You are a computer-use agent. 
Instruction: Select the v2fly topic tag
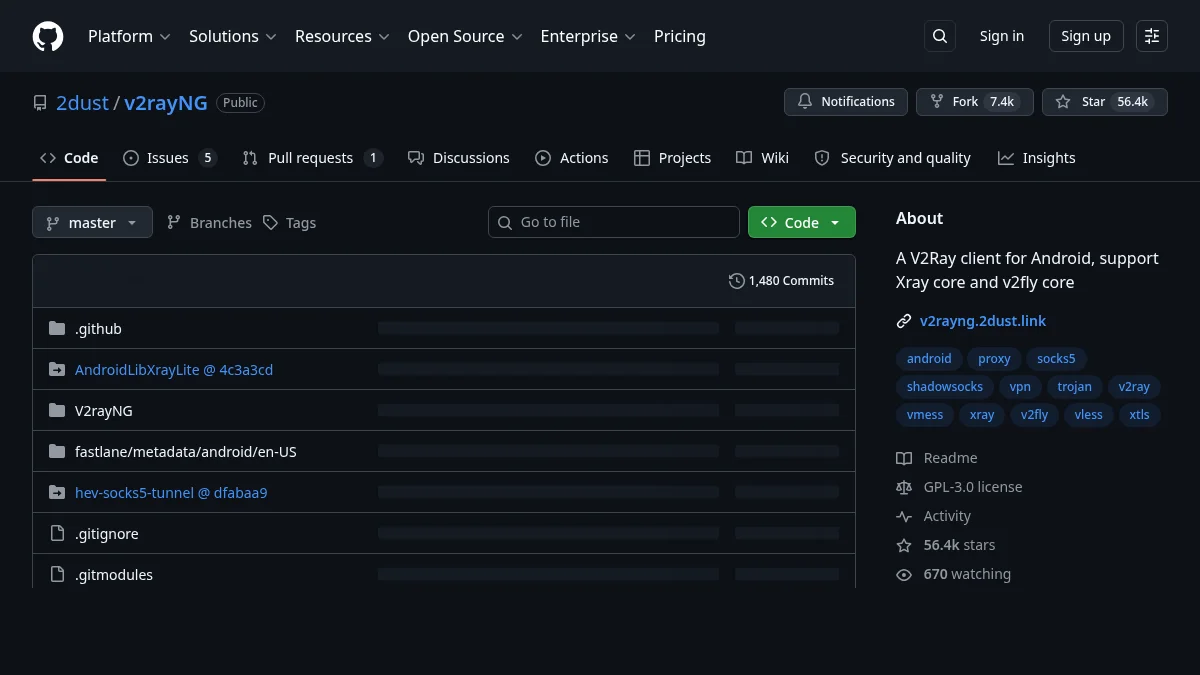1034,415
